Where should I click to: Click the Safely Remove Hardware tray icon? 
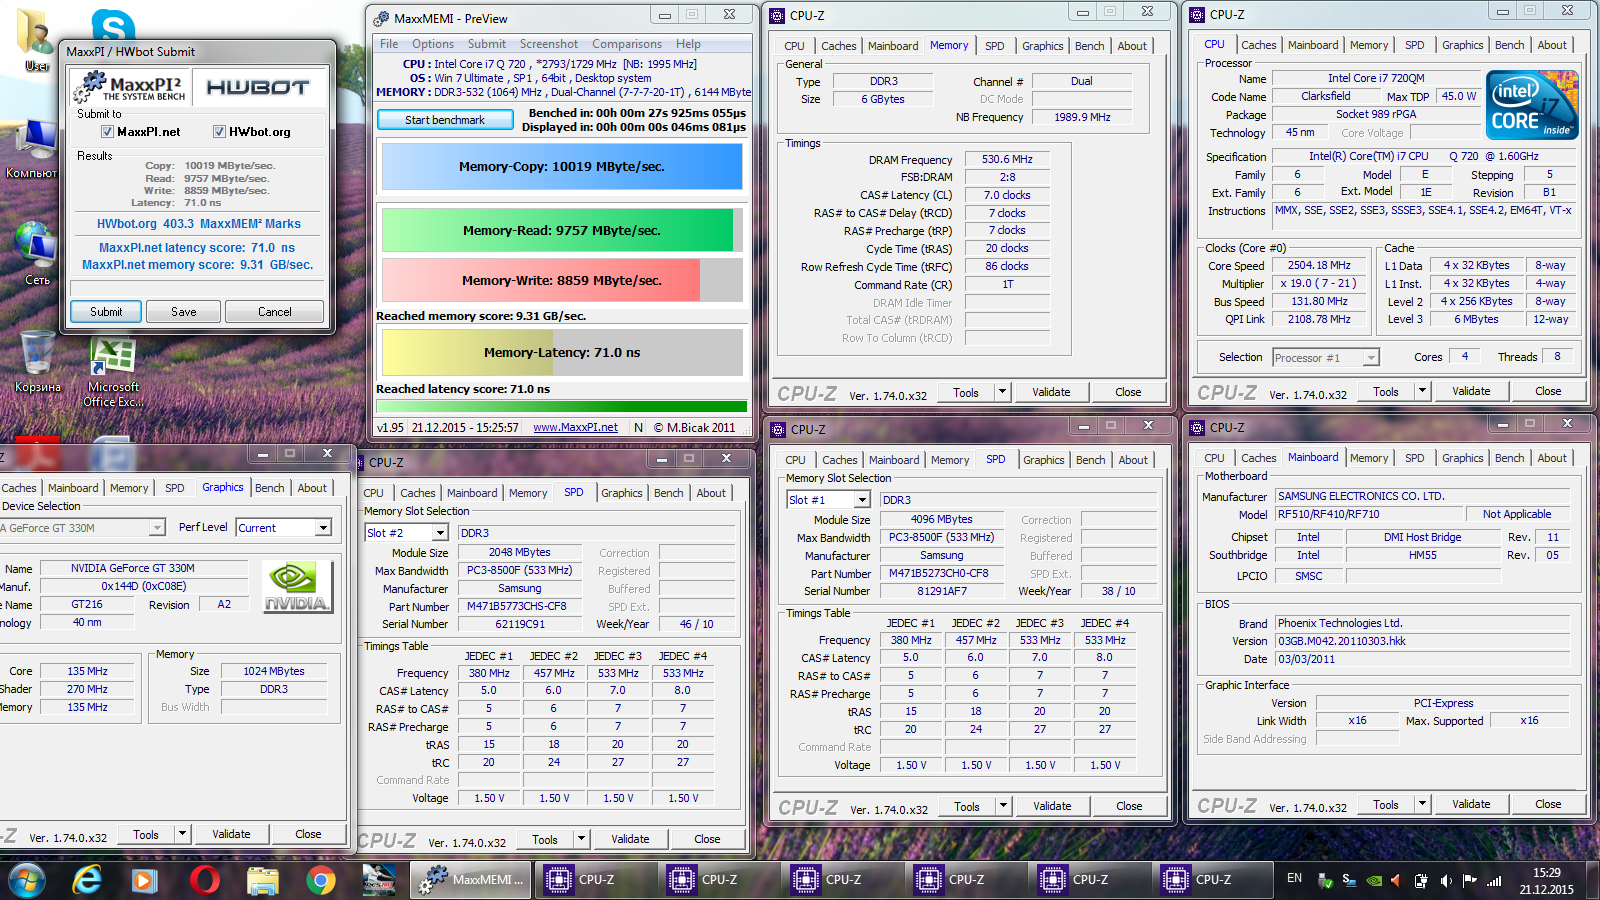coord(1325,880)
